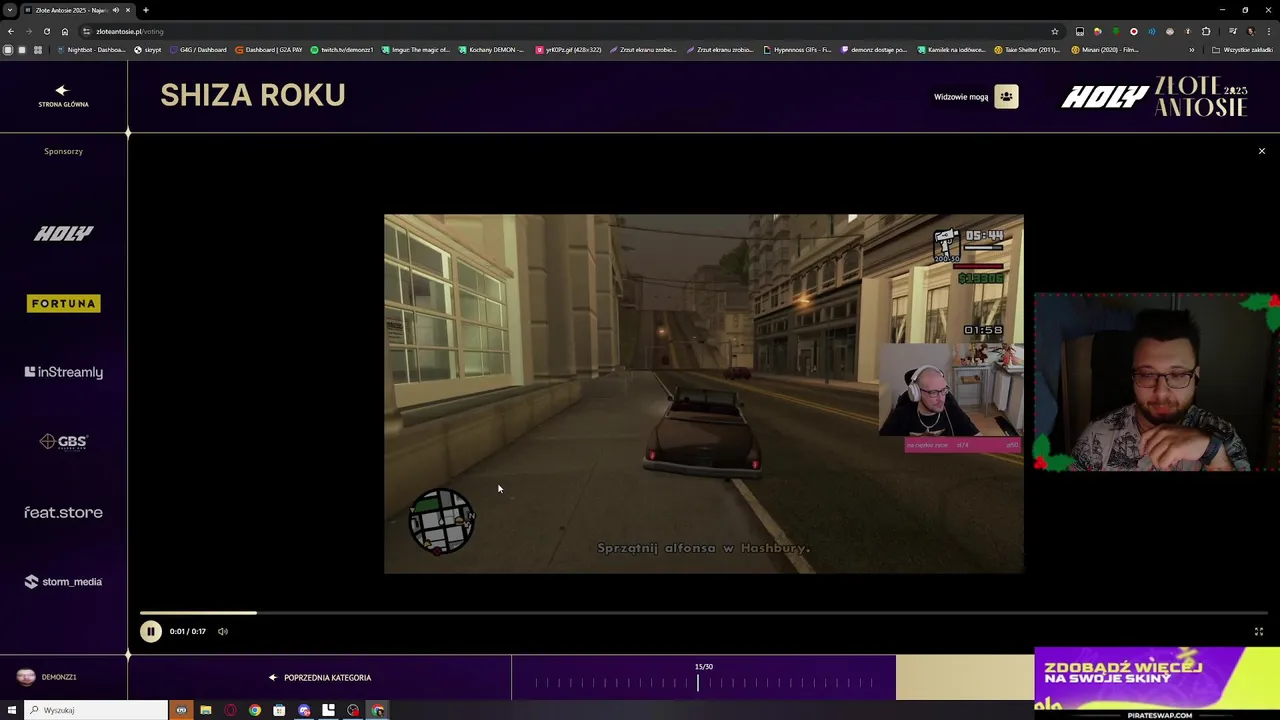Launch Opera from the taskbar
This screenshot has height=720, width=1280.
(230, 710)
